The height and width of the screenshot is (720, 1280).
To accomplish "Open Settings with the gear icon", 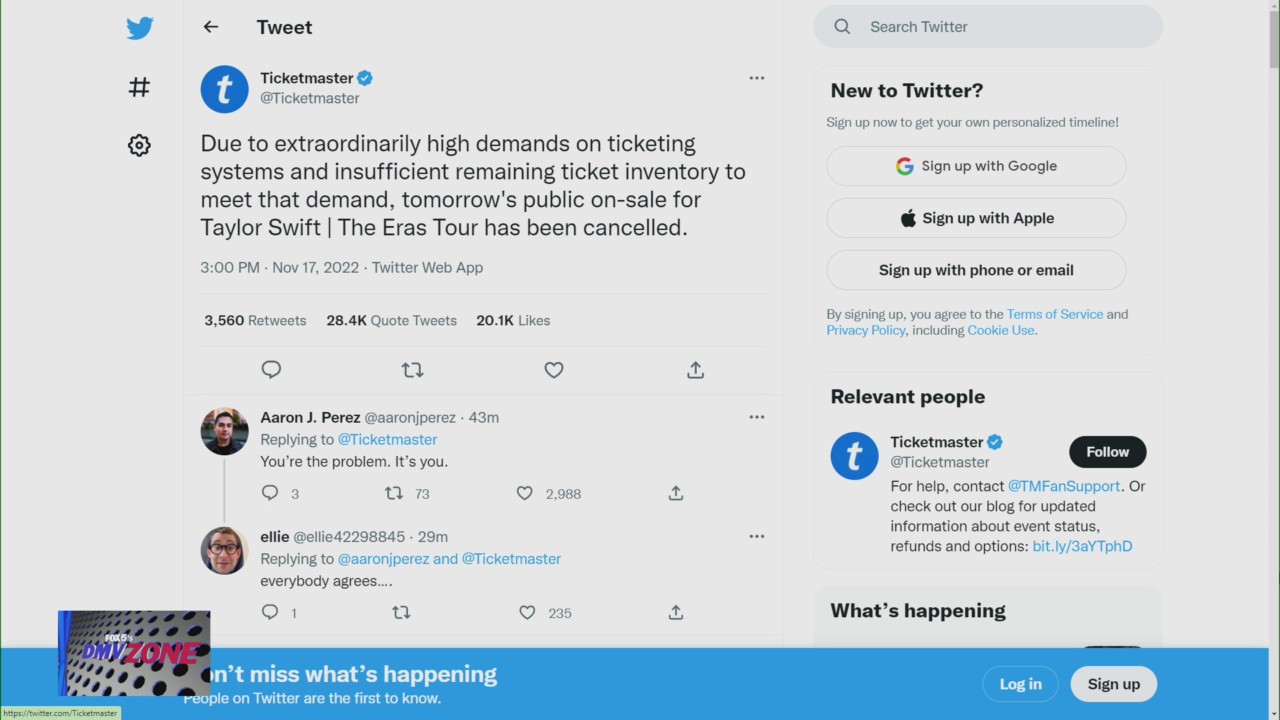I will coord(139,145).
